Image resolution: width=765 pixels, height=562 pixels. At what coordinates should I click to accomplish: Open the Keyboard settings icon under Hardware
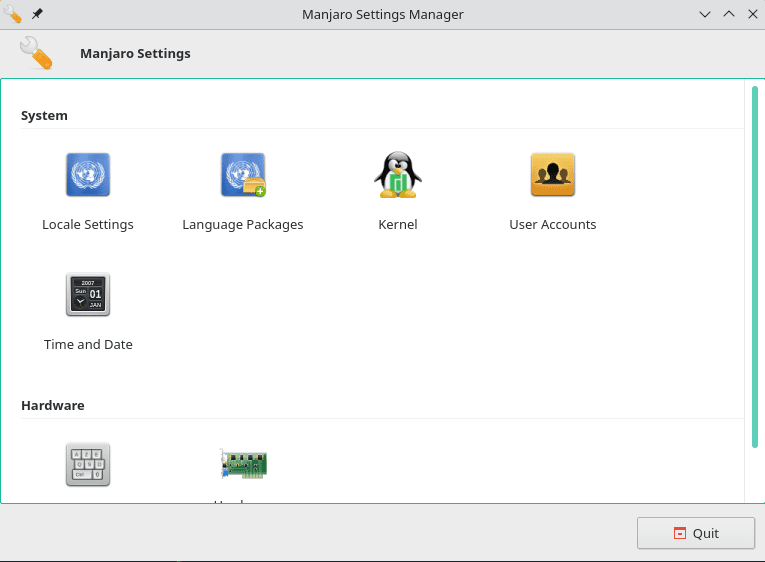[88, 464]
